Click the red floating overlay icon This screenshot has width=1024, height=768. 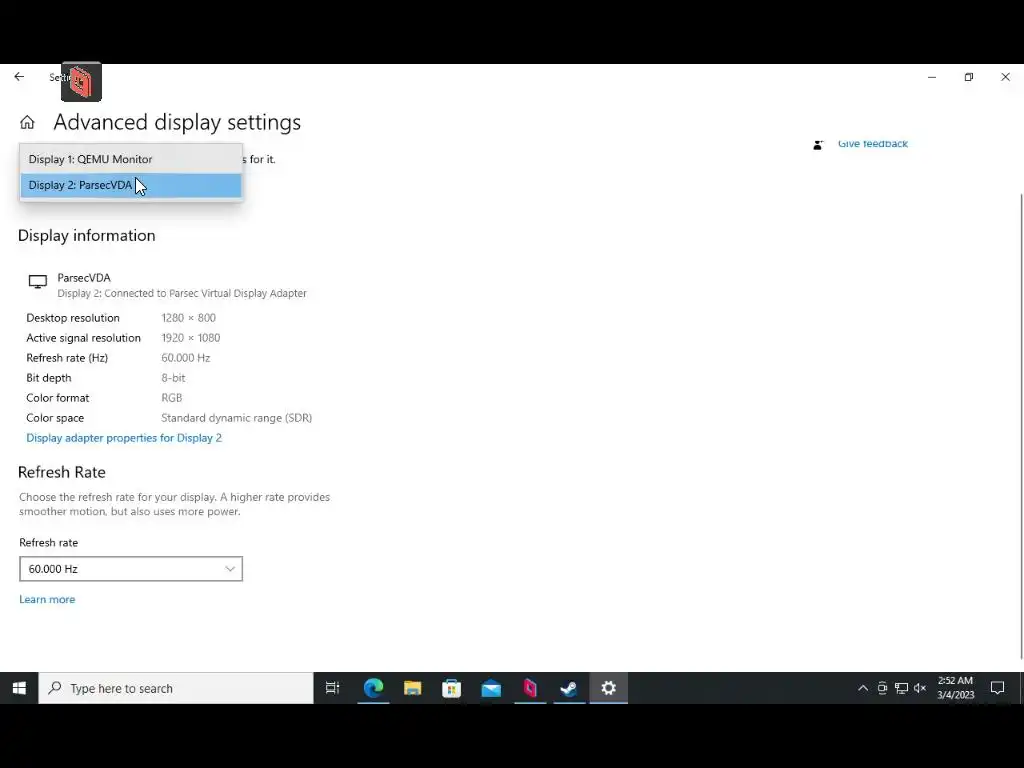coord(81,82)
